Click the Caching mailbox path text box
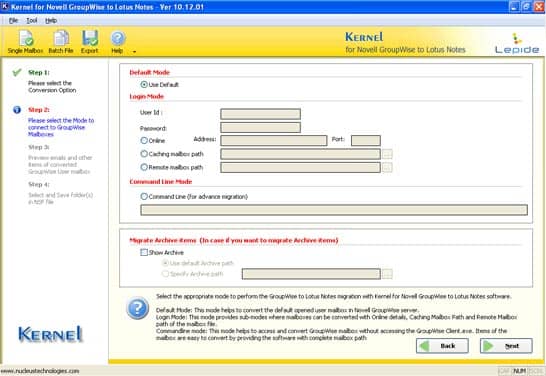 pos(300,154)
